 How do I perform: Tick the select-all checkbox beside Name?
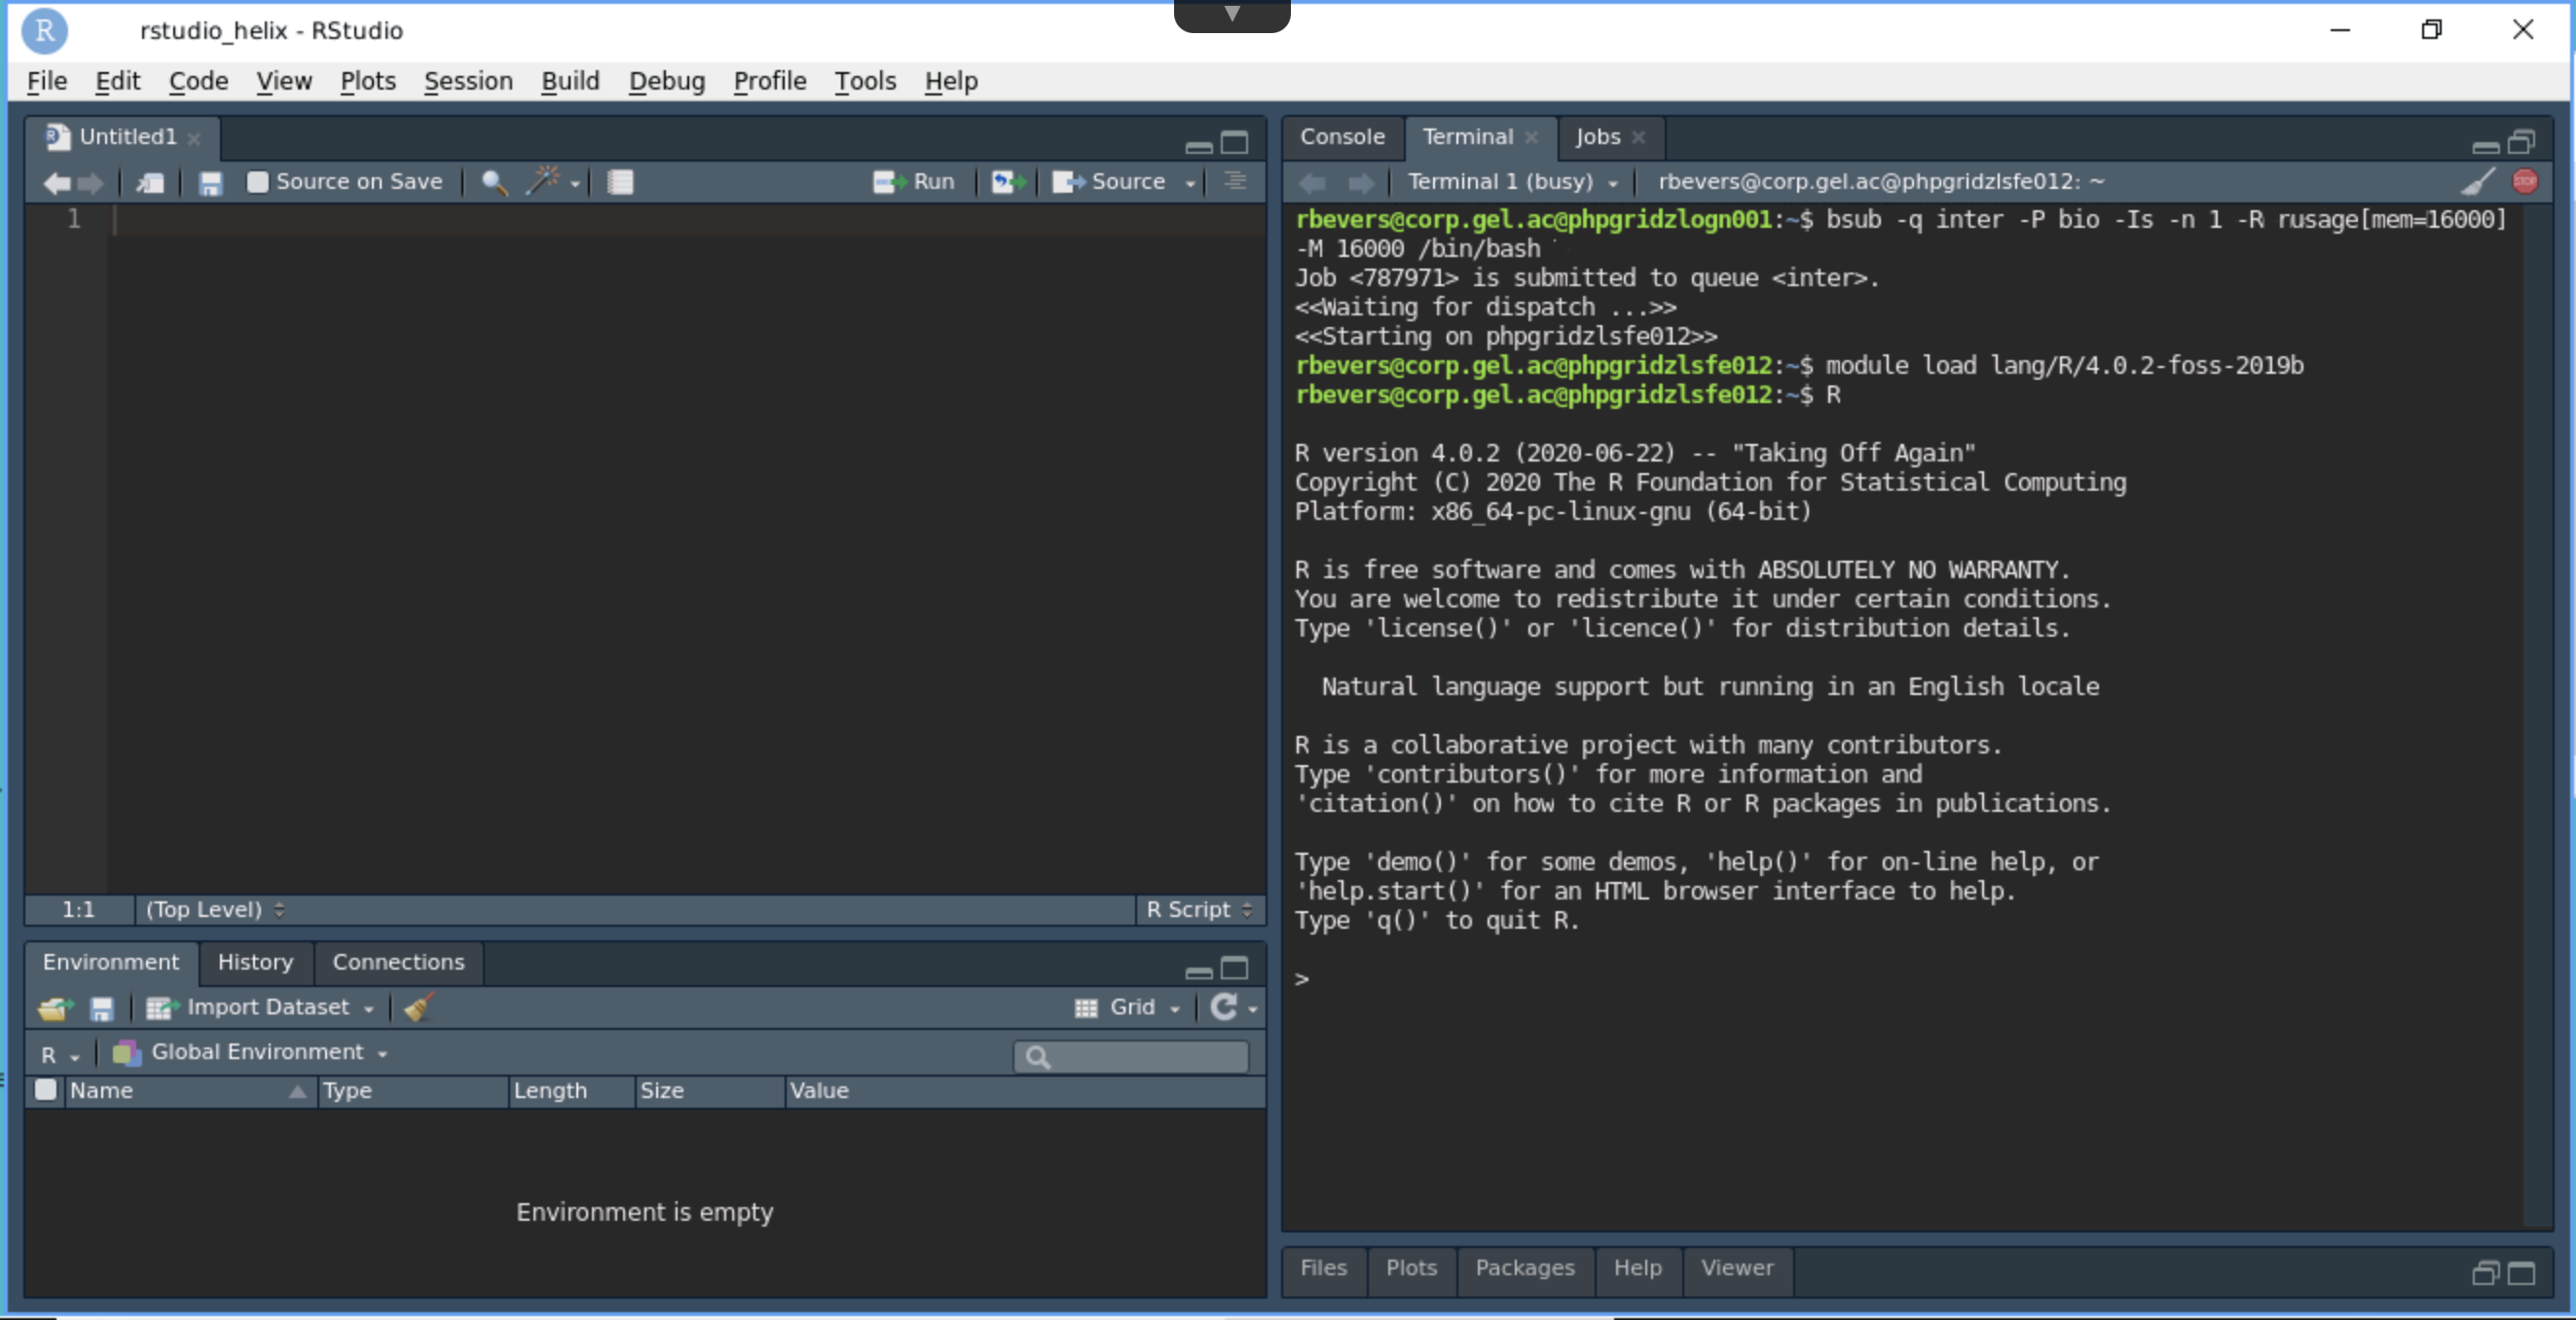click(x=46, y=1090)
